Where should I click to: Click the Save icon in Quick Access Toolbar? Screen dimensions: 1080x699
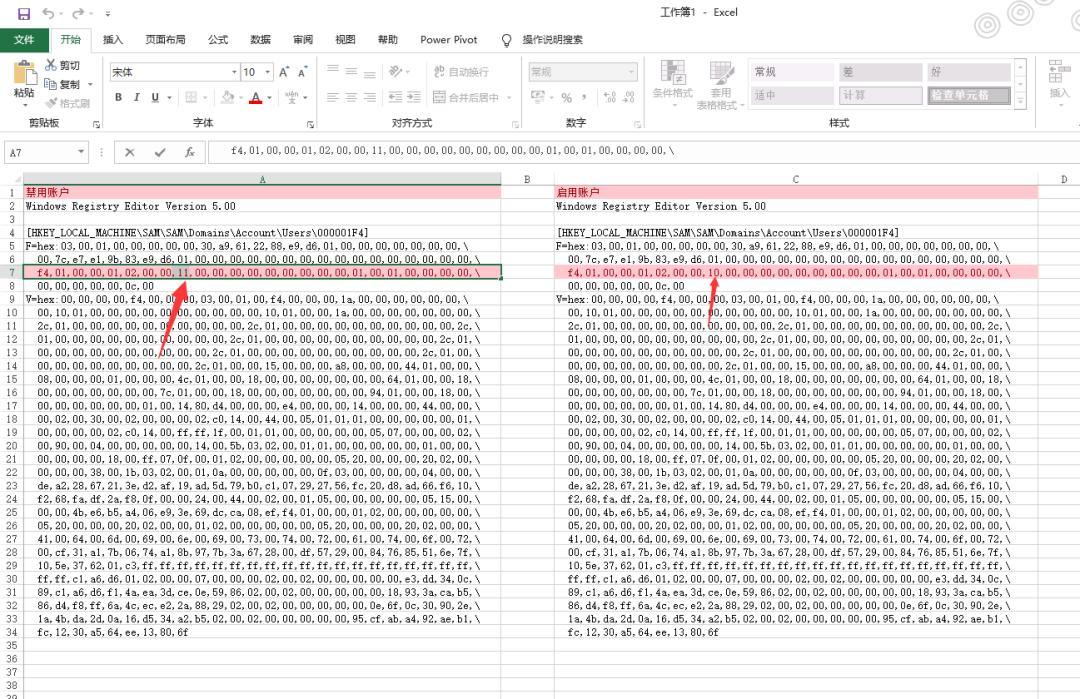tap(25, 11)
